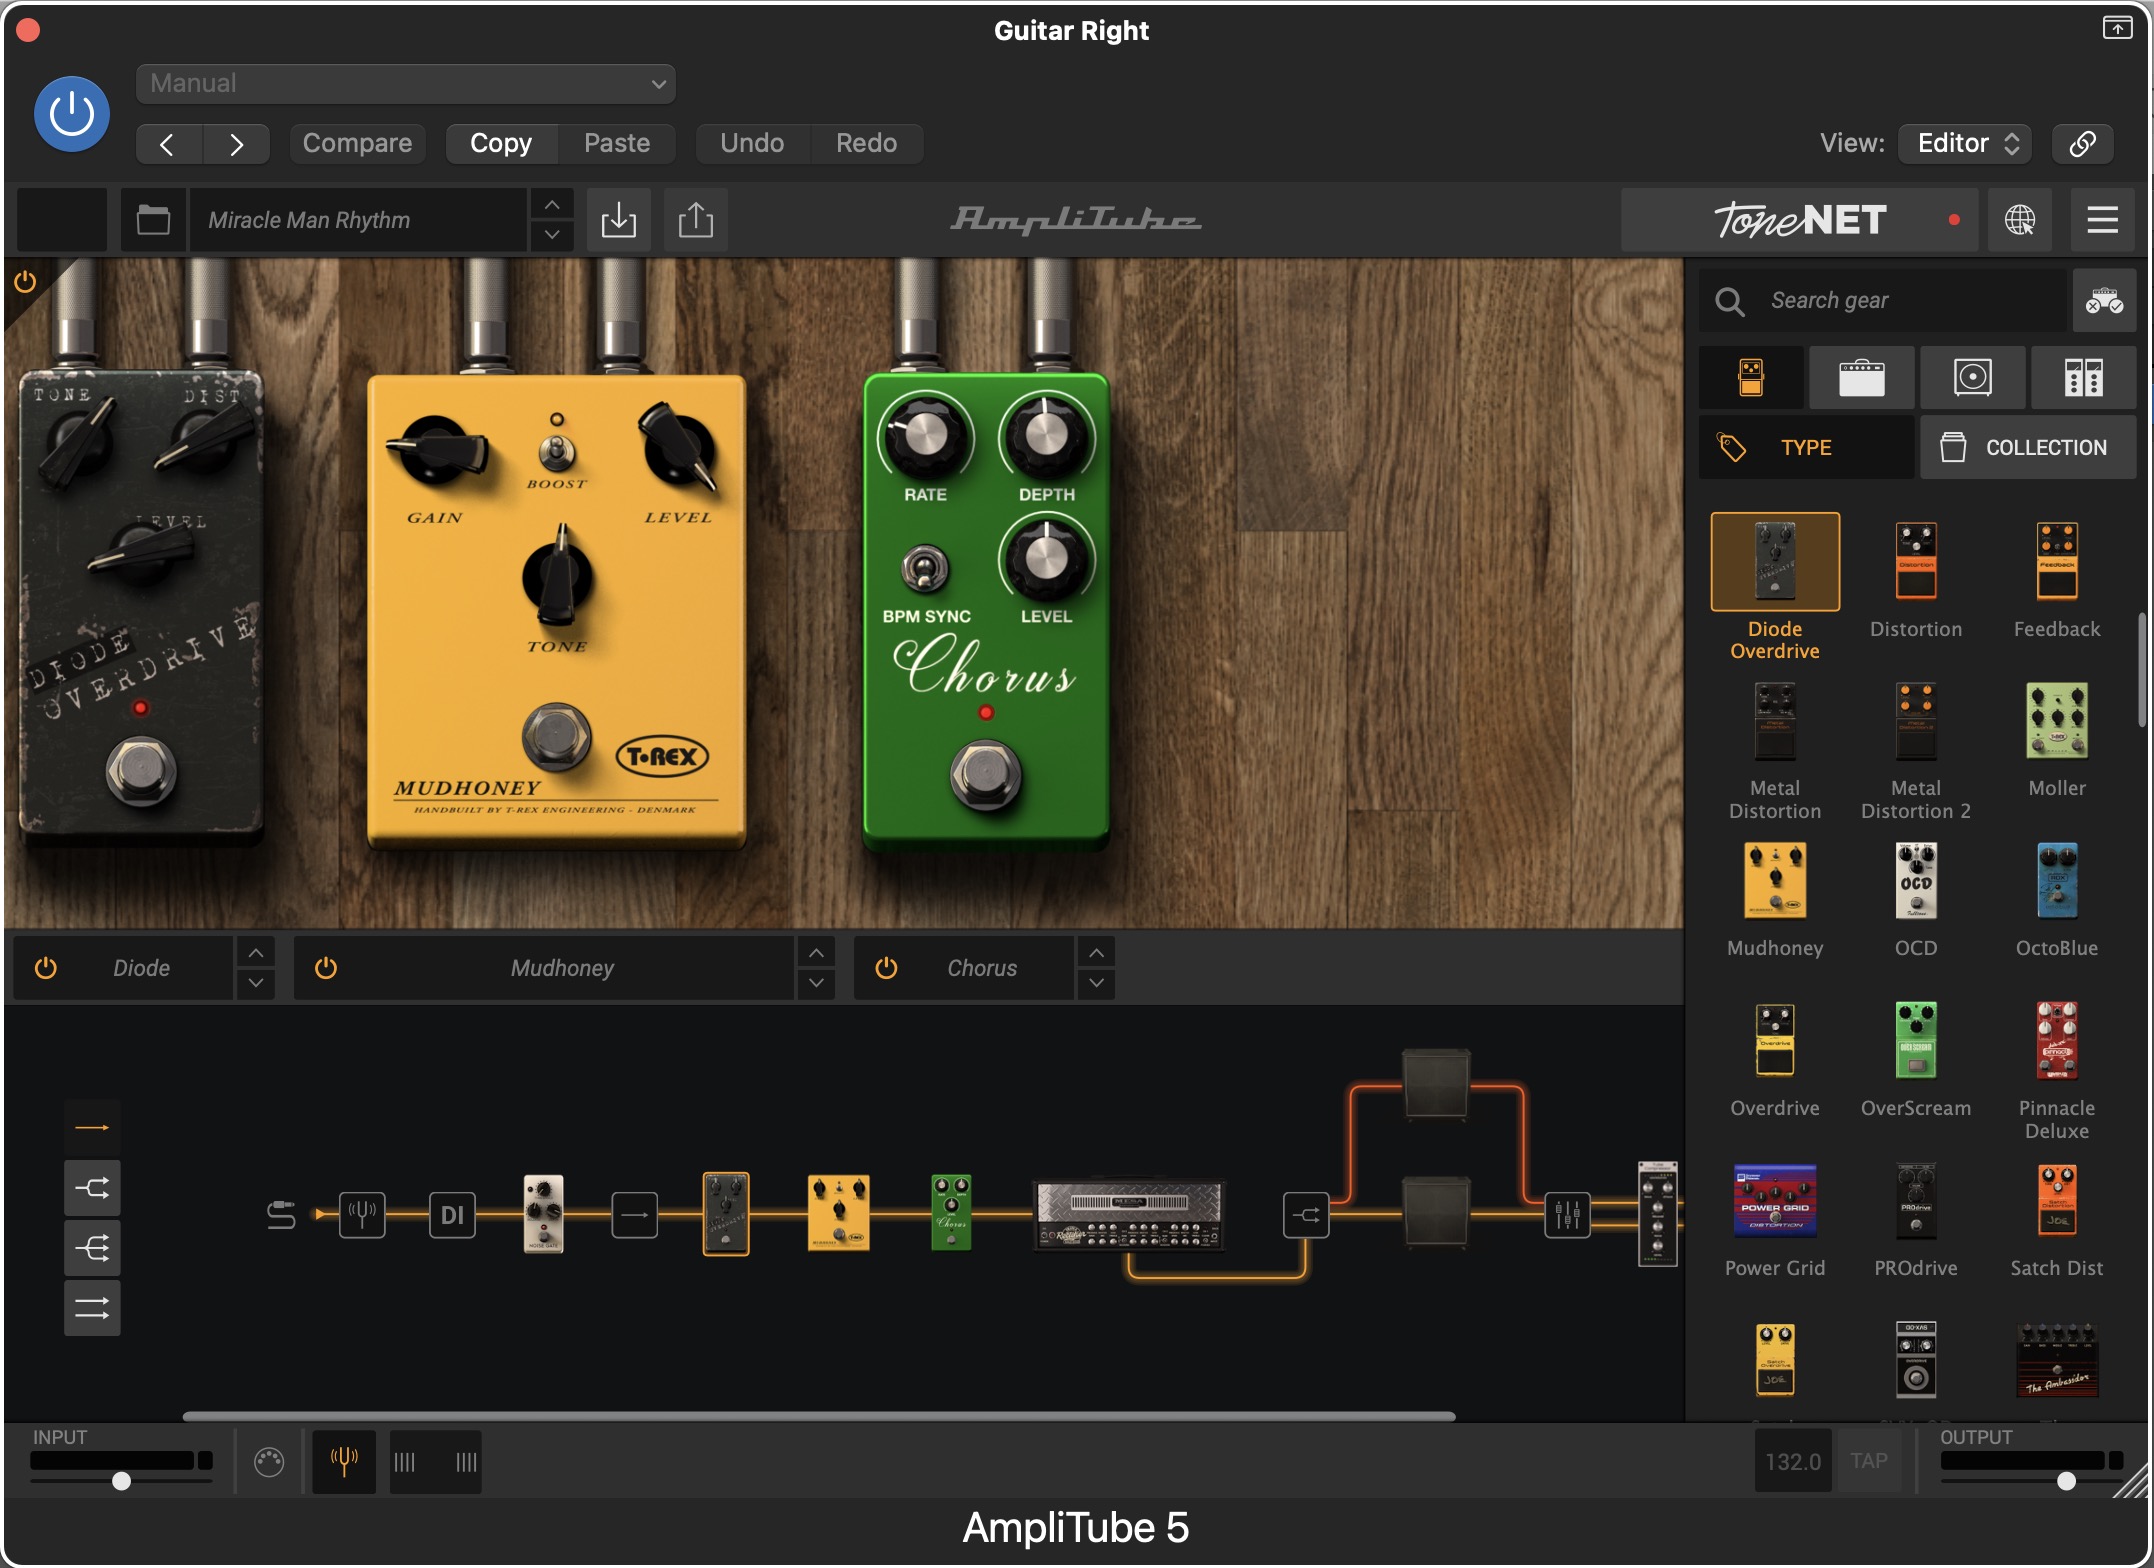The image size is (2154, 1568).
Task: Stomp the Chorus pedal footswitch
Action: coord(986,774)
